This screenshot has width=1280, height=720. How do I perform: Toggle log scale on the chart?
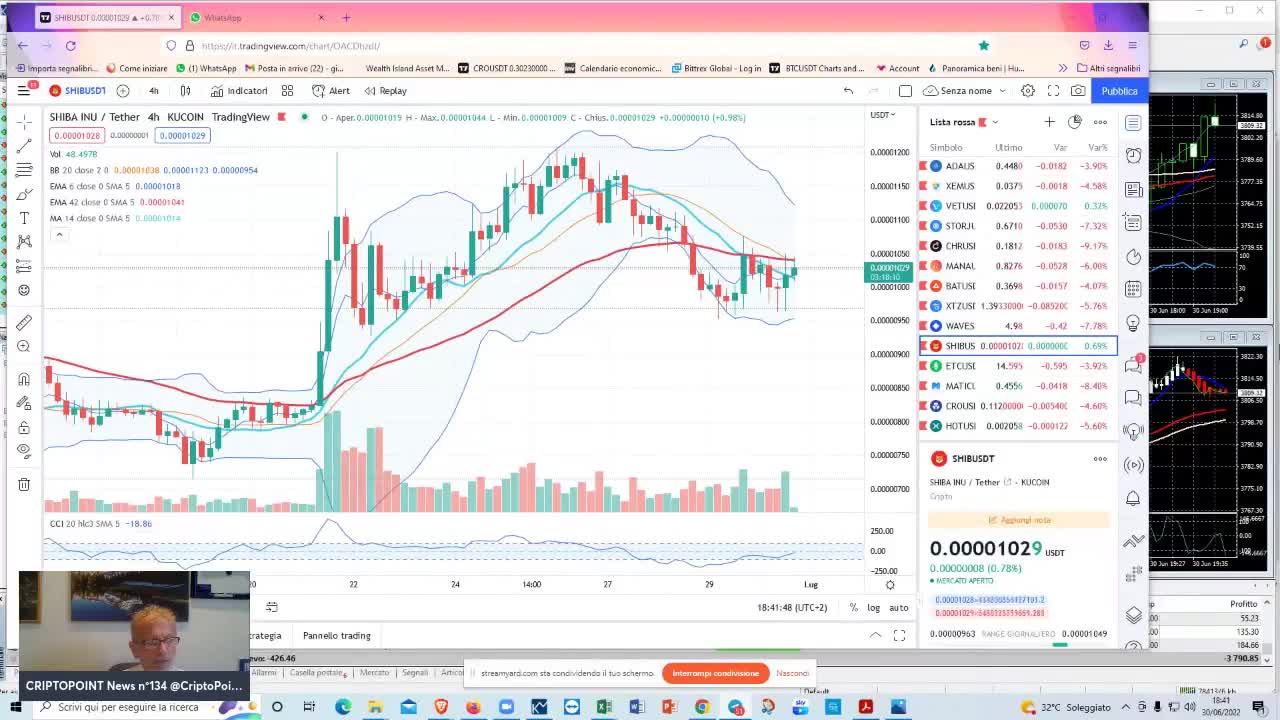tap(874, 608)
